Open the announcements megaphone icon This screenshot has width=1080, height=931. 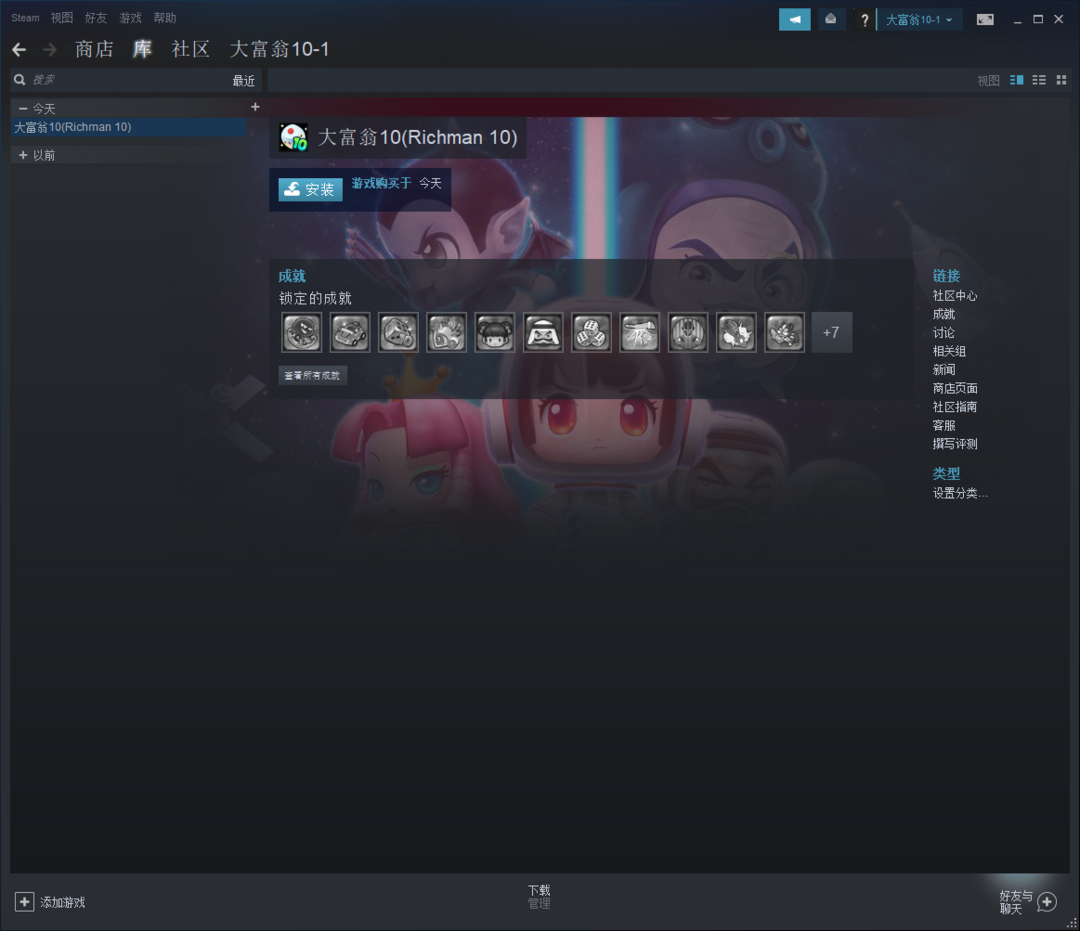(795, 19)
